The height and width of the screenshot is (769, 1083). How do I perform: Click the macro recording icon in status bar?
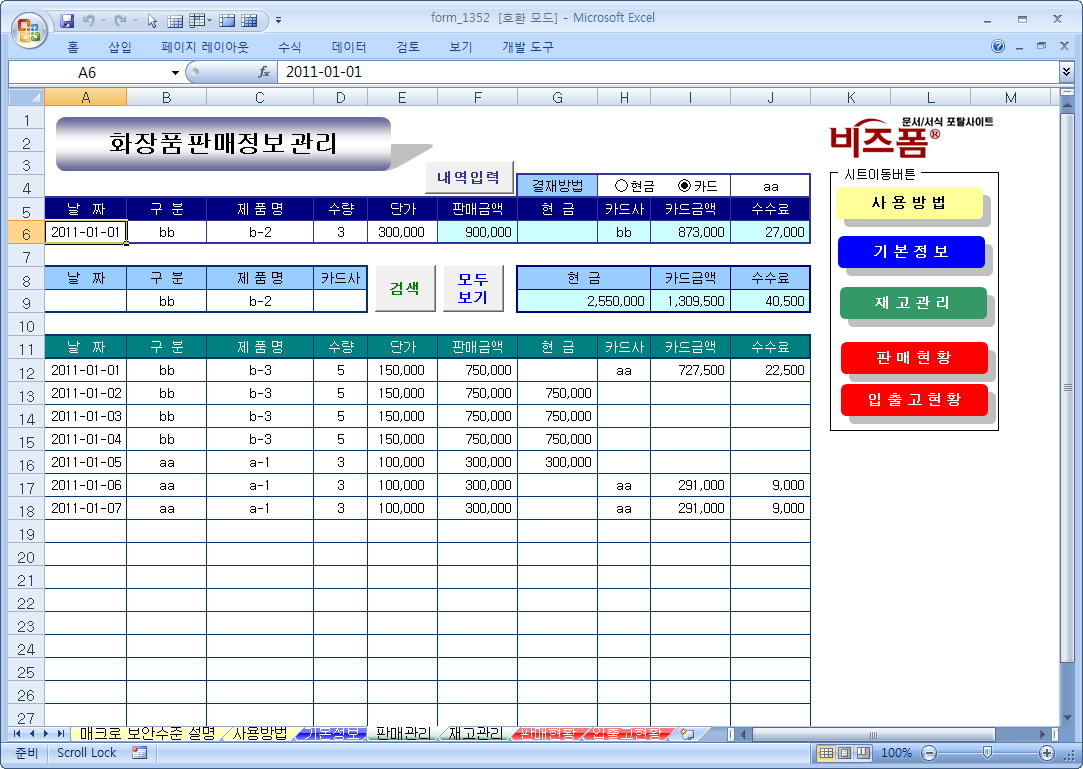click(x=139, y=753)
